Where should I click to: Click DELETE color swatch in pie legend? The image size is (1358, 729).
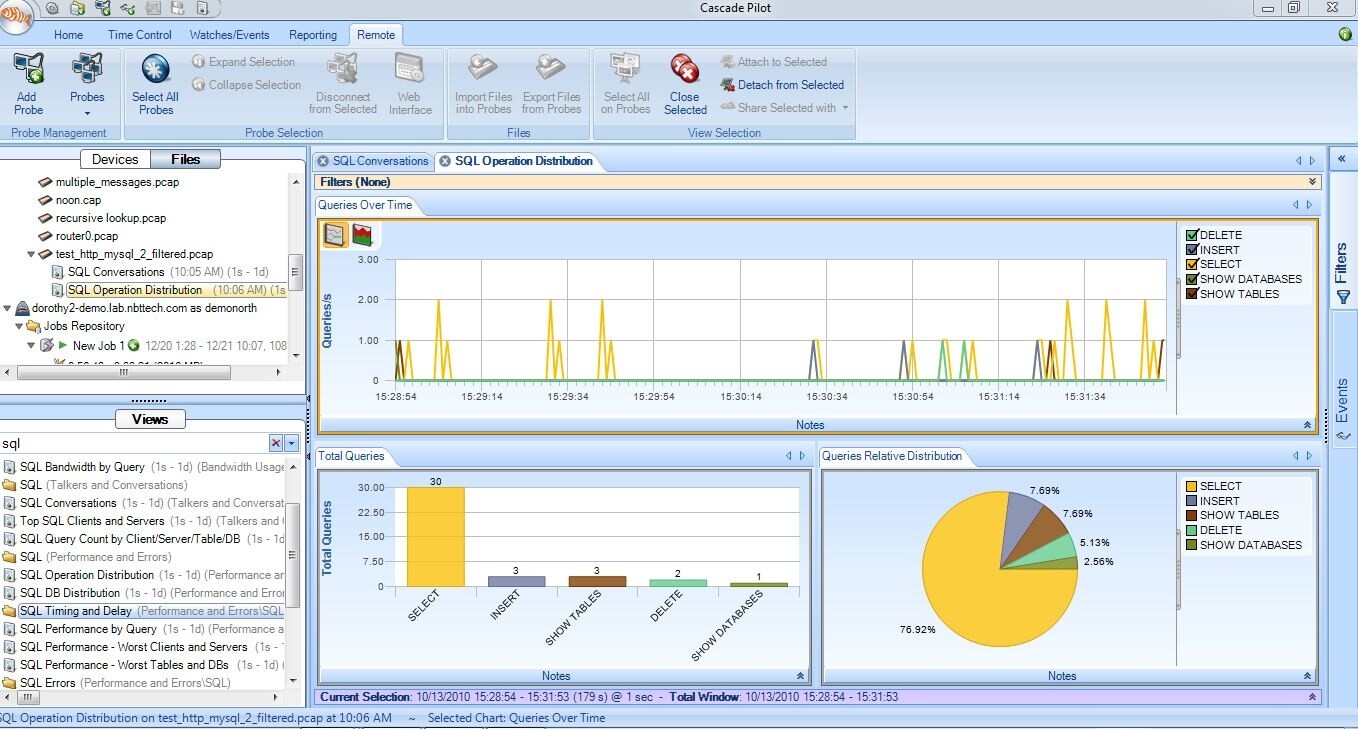point(1191,530)
